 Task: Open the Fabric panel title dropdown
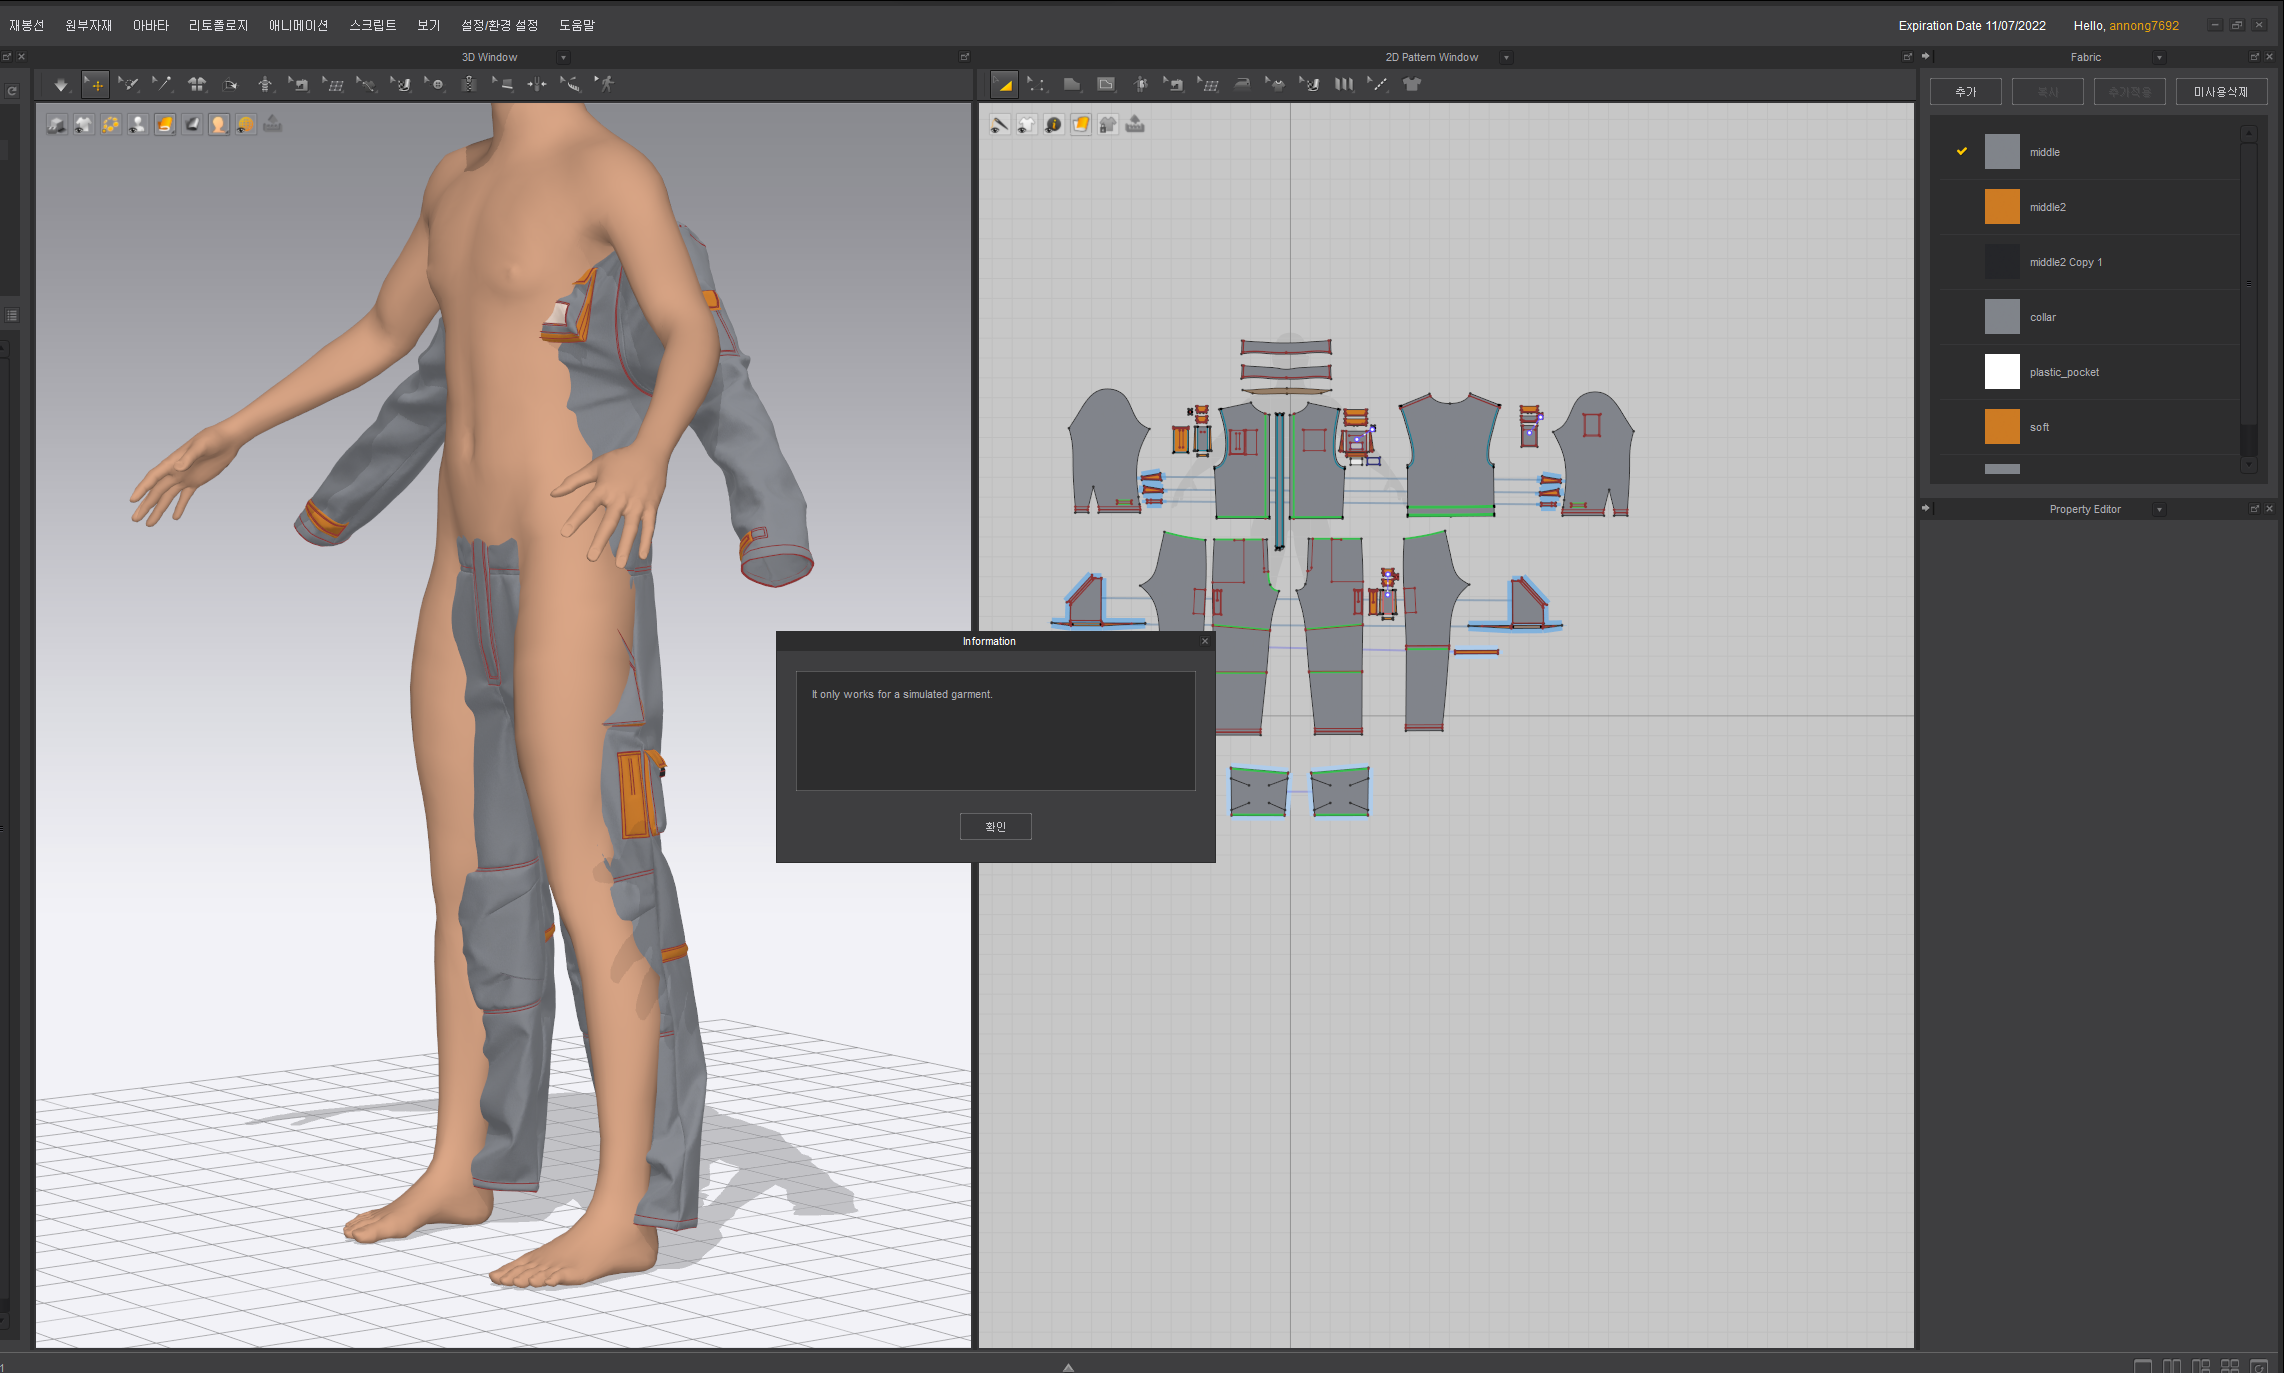coord(2159,58)
